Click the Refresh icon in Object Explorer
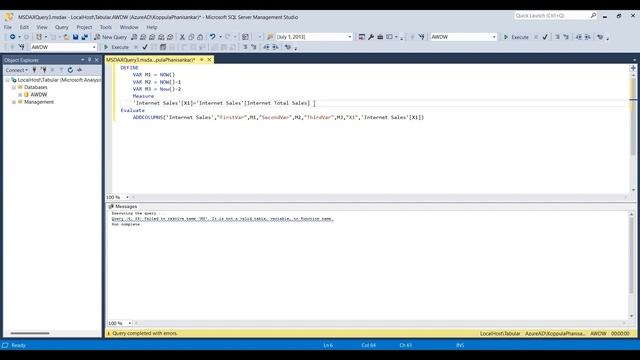The height and width of the screenshot is (360, 640). (70, 70)
